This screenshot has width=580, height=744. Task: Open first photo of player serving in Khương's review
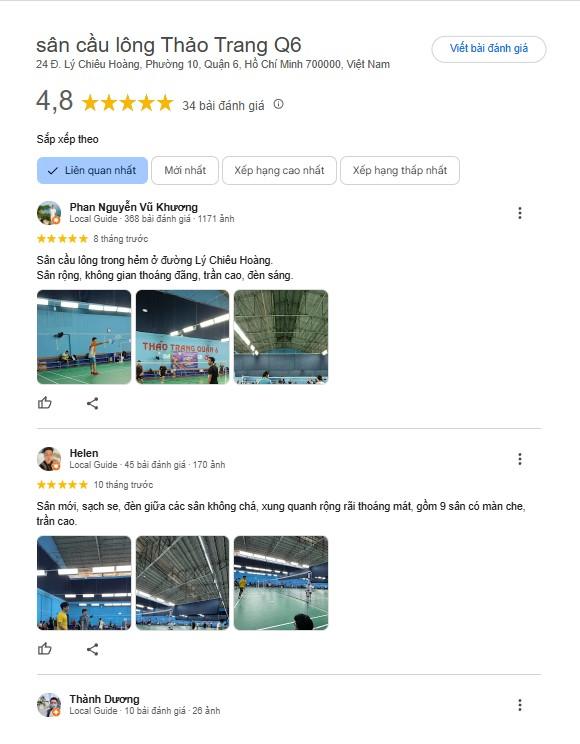tap(84, 337)
